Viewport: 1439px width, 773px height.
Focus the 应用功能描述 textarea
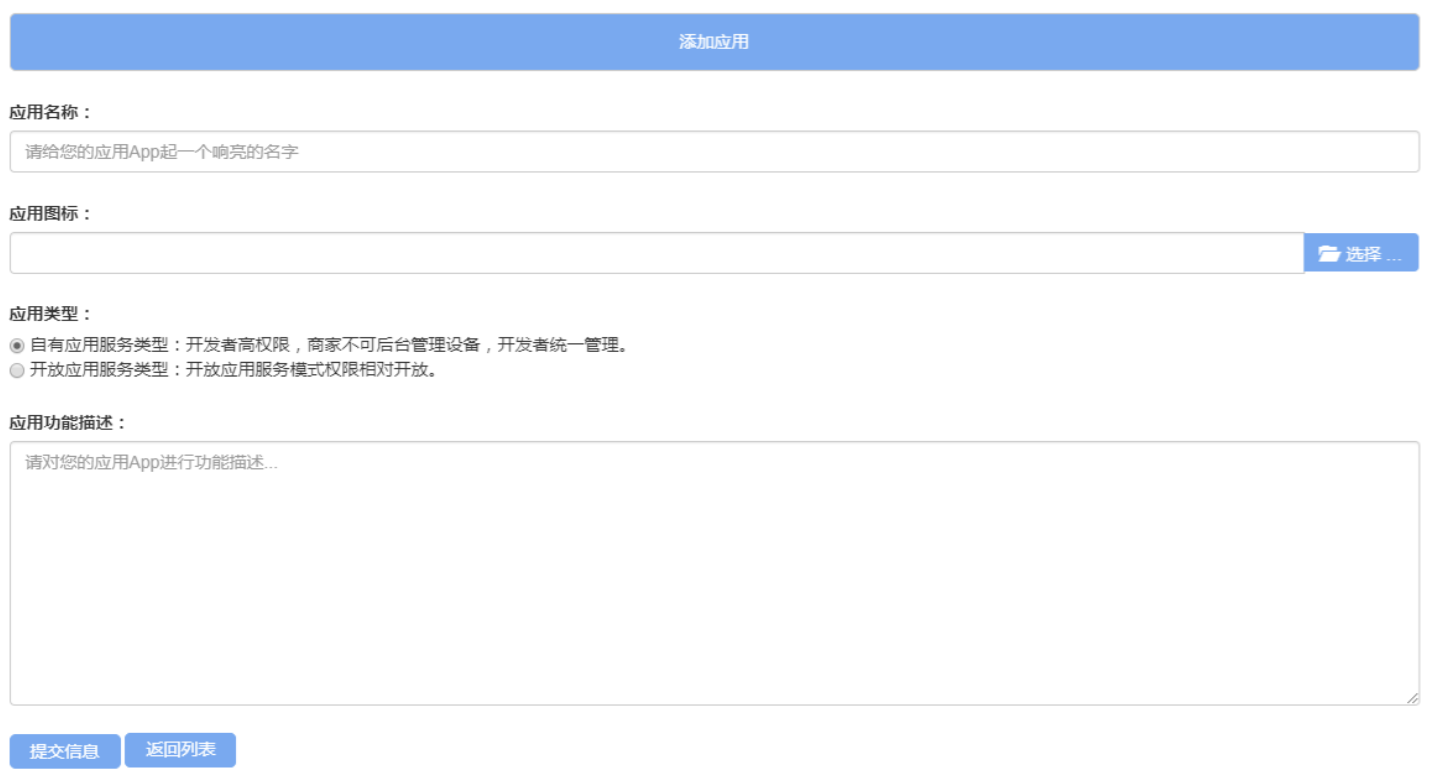714,573
